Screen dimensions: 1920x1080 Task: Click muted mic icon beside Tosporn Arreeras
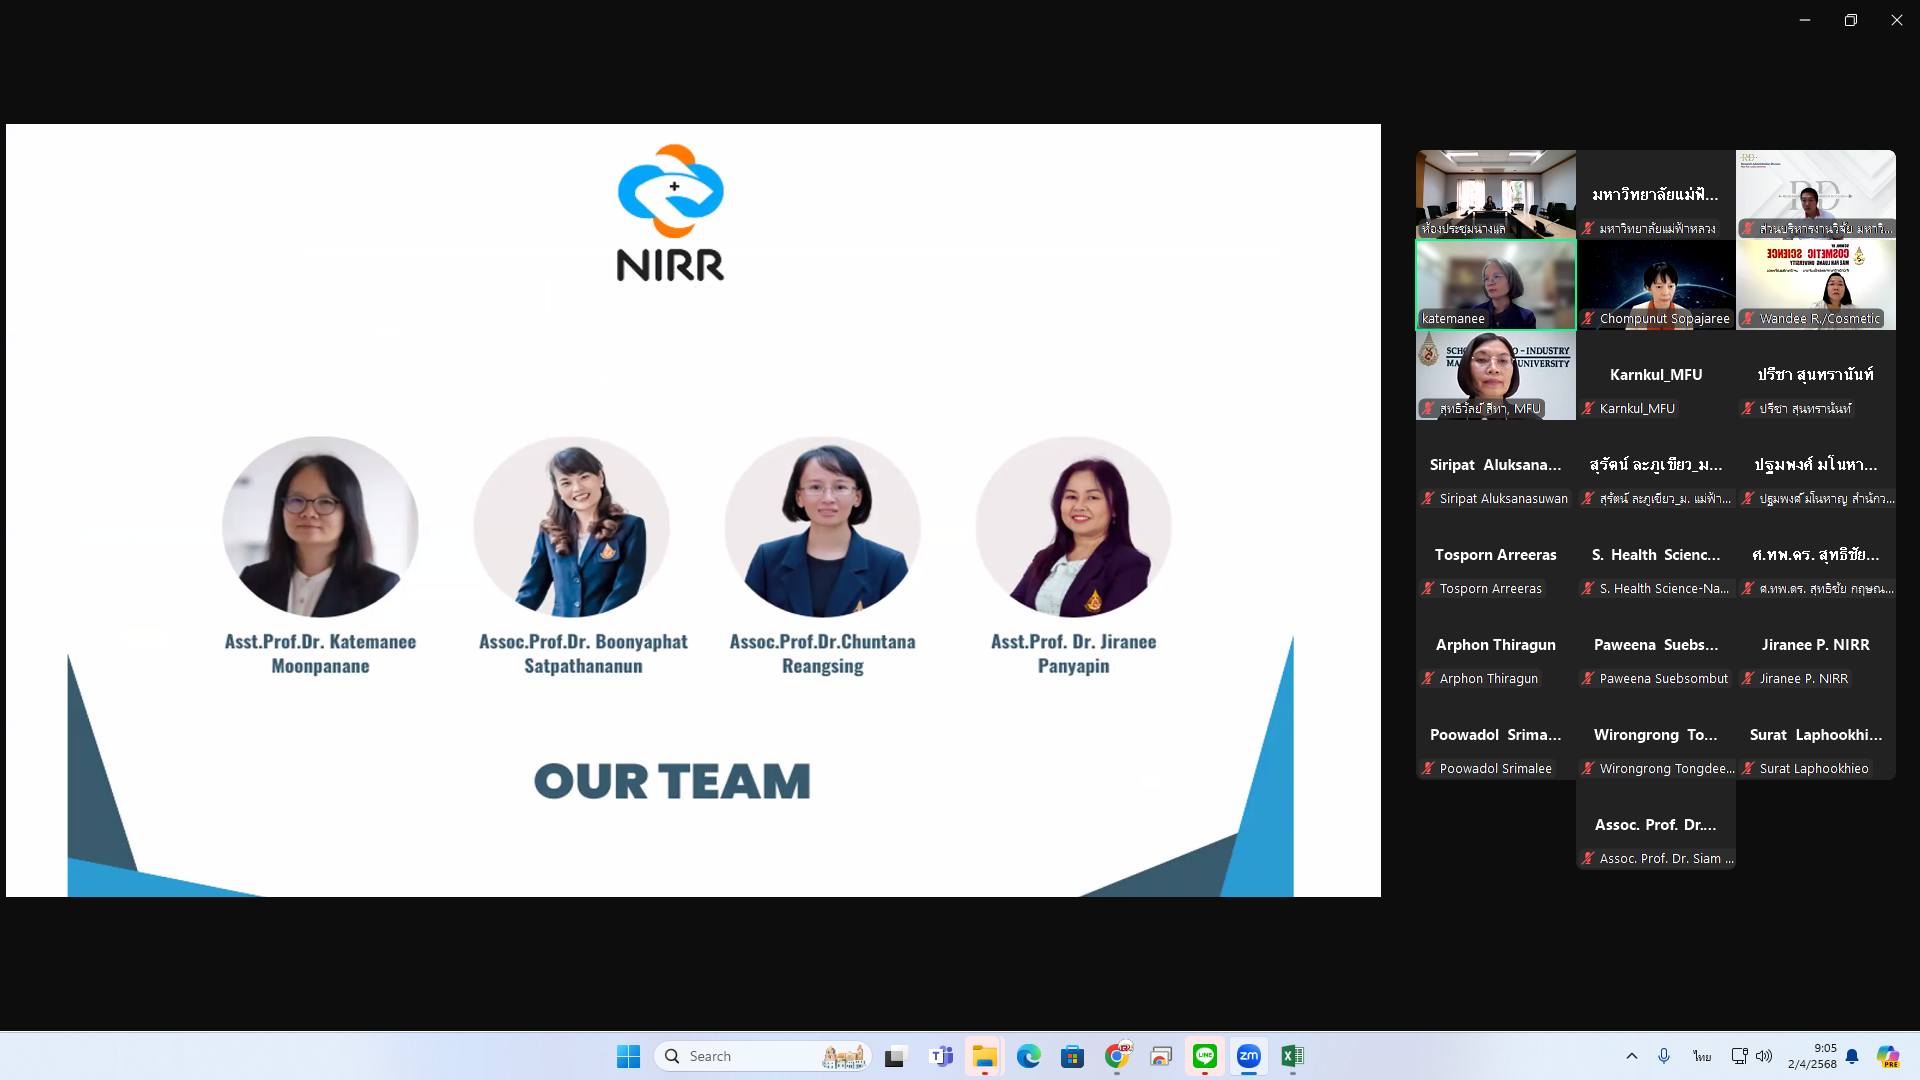(1428, 588)
